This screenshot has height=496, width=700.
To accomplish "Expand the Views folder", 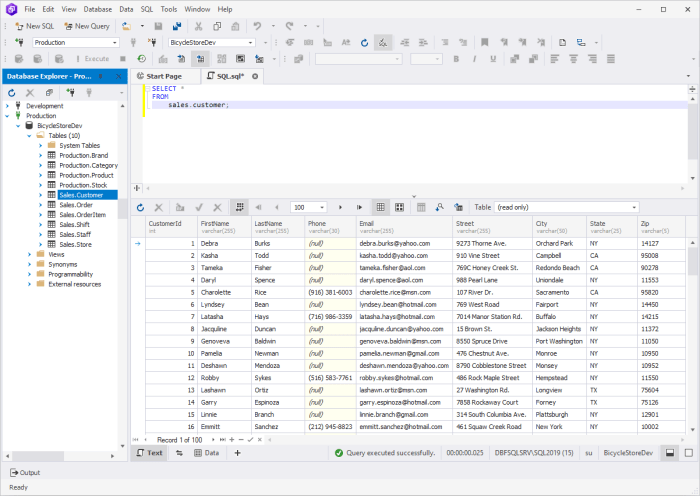I will click(29, 254).
